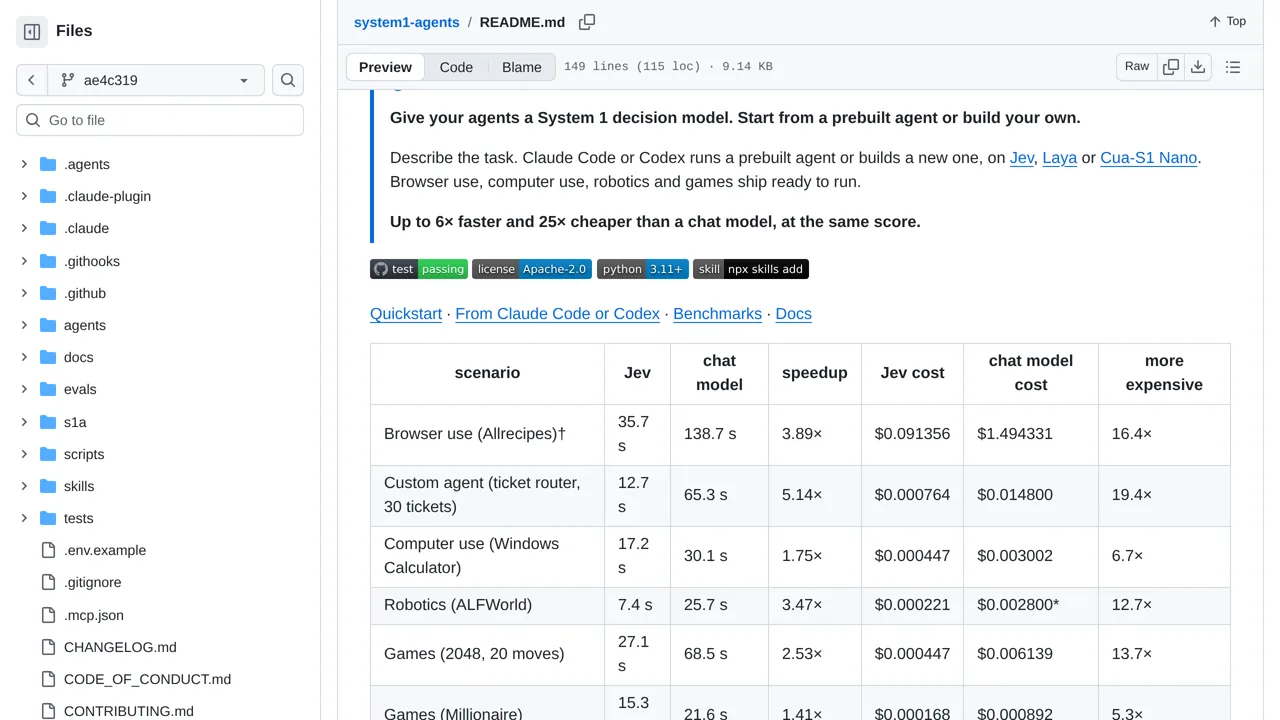Click the 19.4× more expensive cell
Screen dimensions: 1280x720
pyautogui.click(x=1164, y=495)
